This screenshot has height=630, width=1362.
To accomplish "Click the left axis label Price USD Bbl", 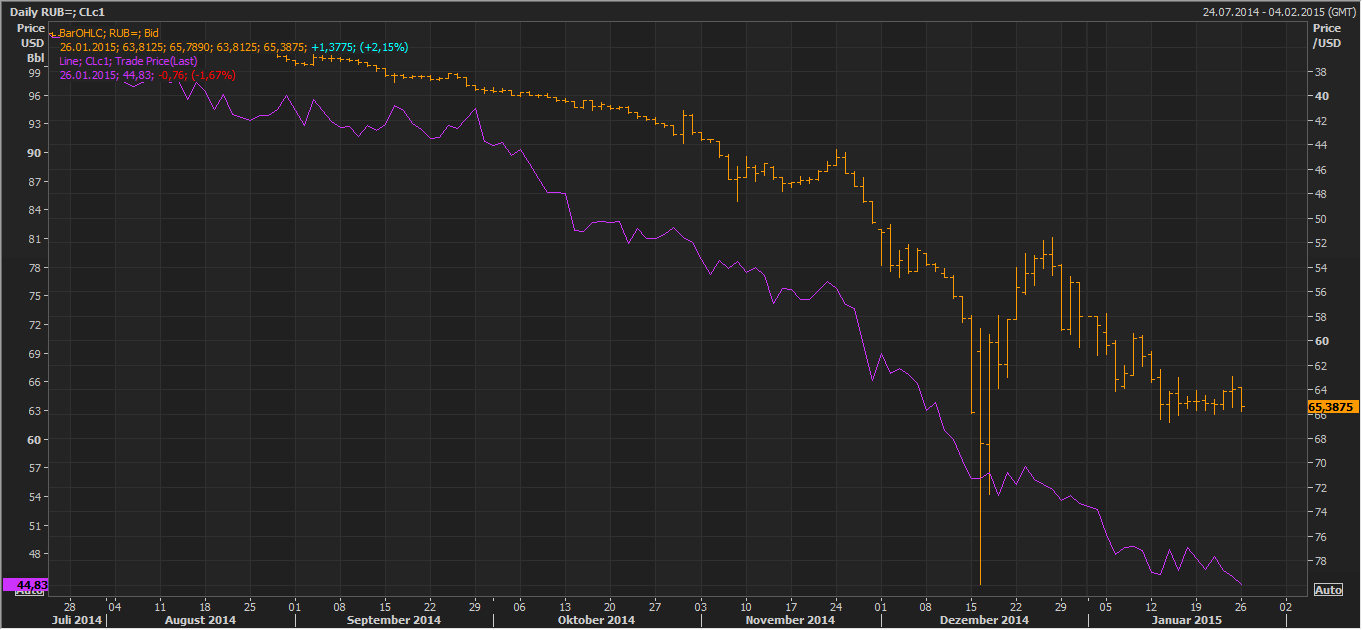I will pos(30,43).
